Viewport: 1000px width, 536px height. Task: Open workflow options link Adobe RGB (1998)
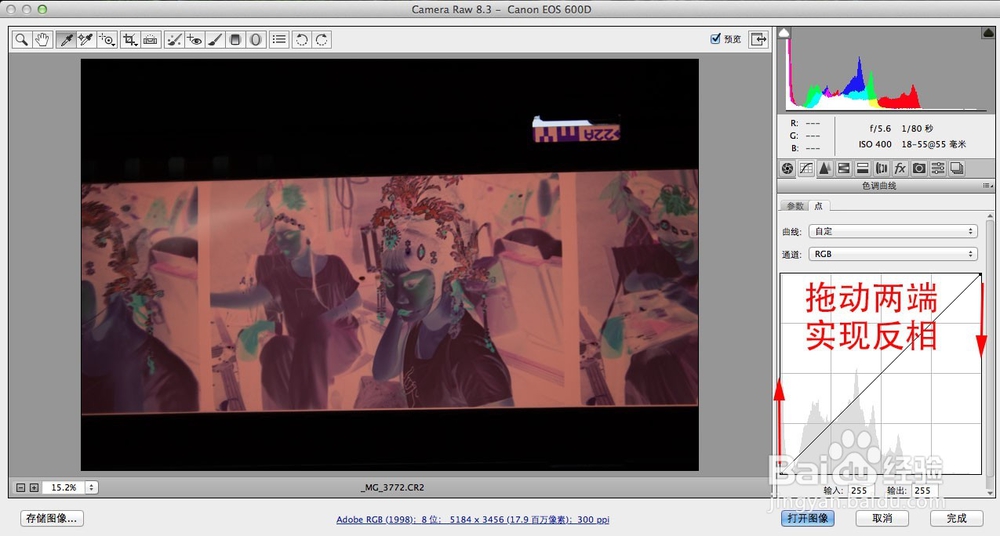(x=473, y=519)
